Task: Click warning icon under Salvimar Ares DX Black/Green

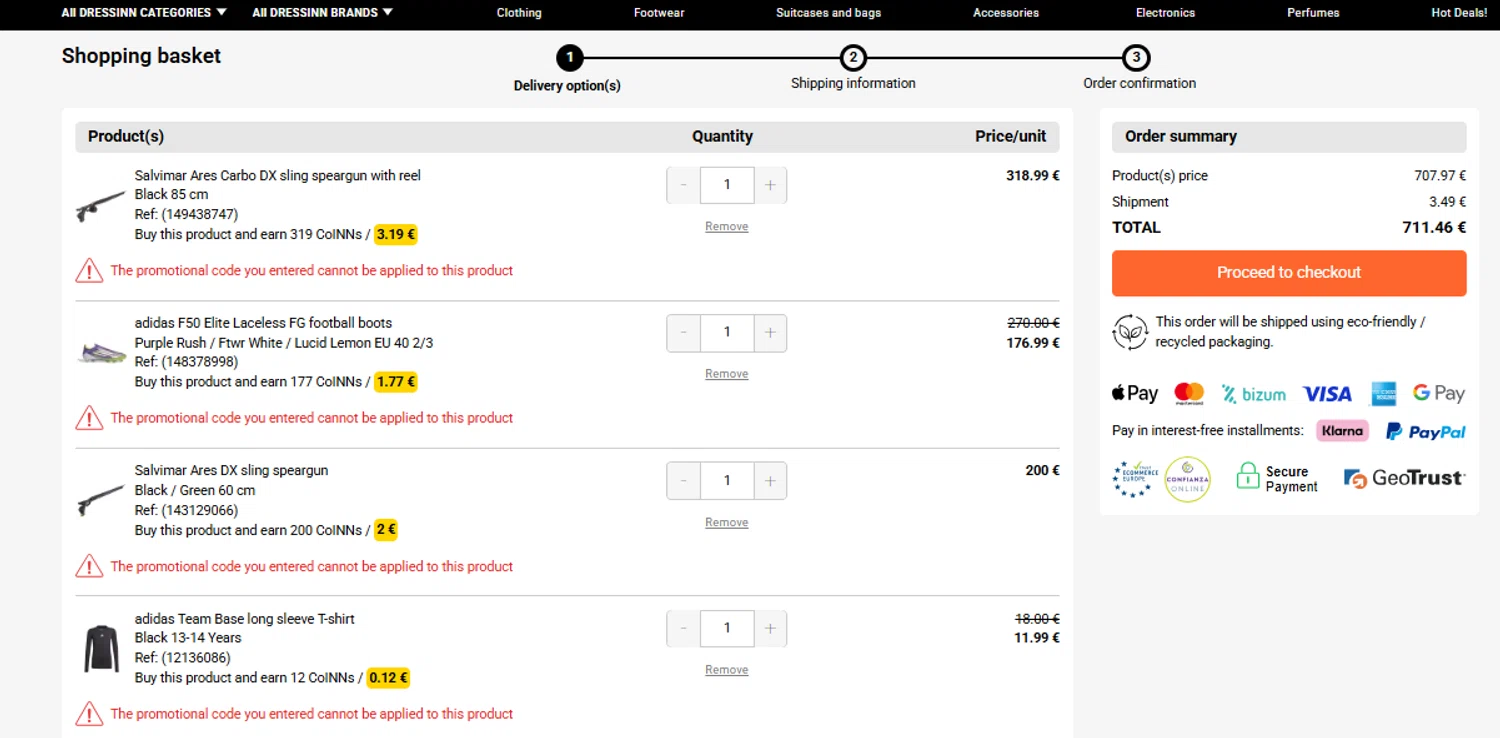Action: (x=89, y=566)
